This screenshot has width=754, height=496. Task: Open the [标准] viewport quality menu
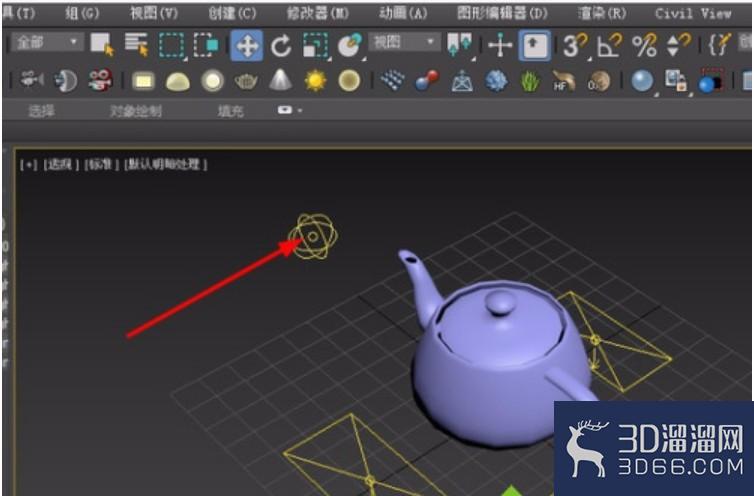point(101,165)
